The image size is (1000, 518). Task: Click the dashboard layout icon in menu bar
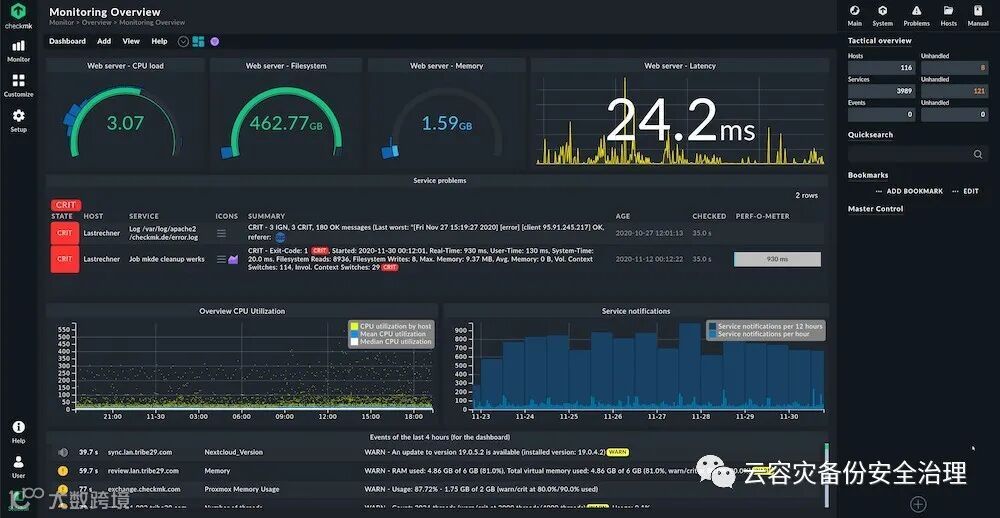(198, 41)
